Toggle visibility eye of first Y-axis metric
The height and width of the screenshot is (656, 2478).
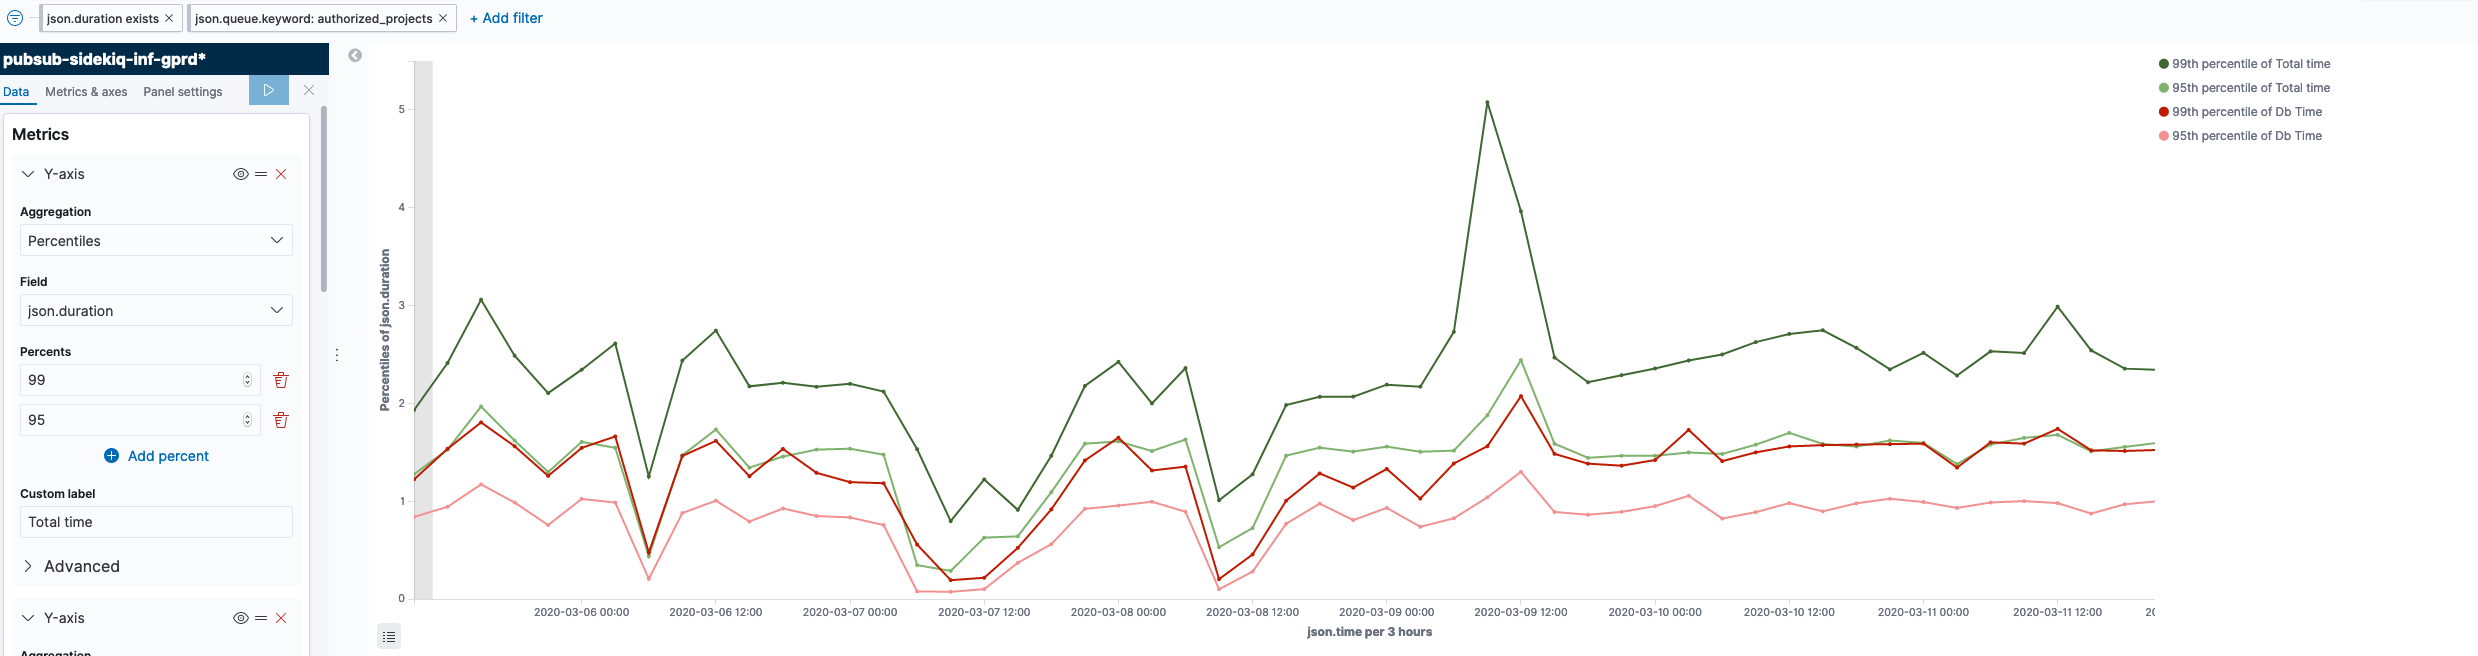[240, 174]
